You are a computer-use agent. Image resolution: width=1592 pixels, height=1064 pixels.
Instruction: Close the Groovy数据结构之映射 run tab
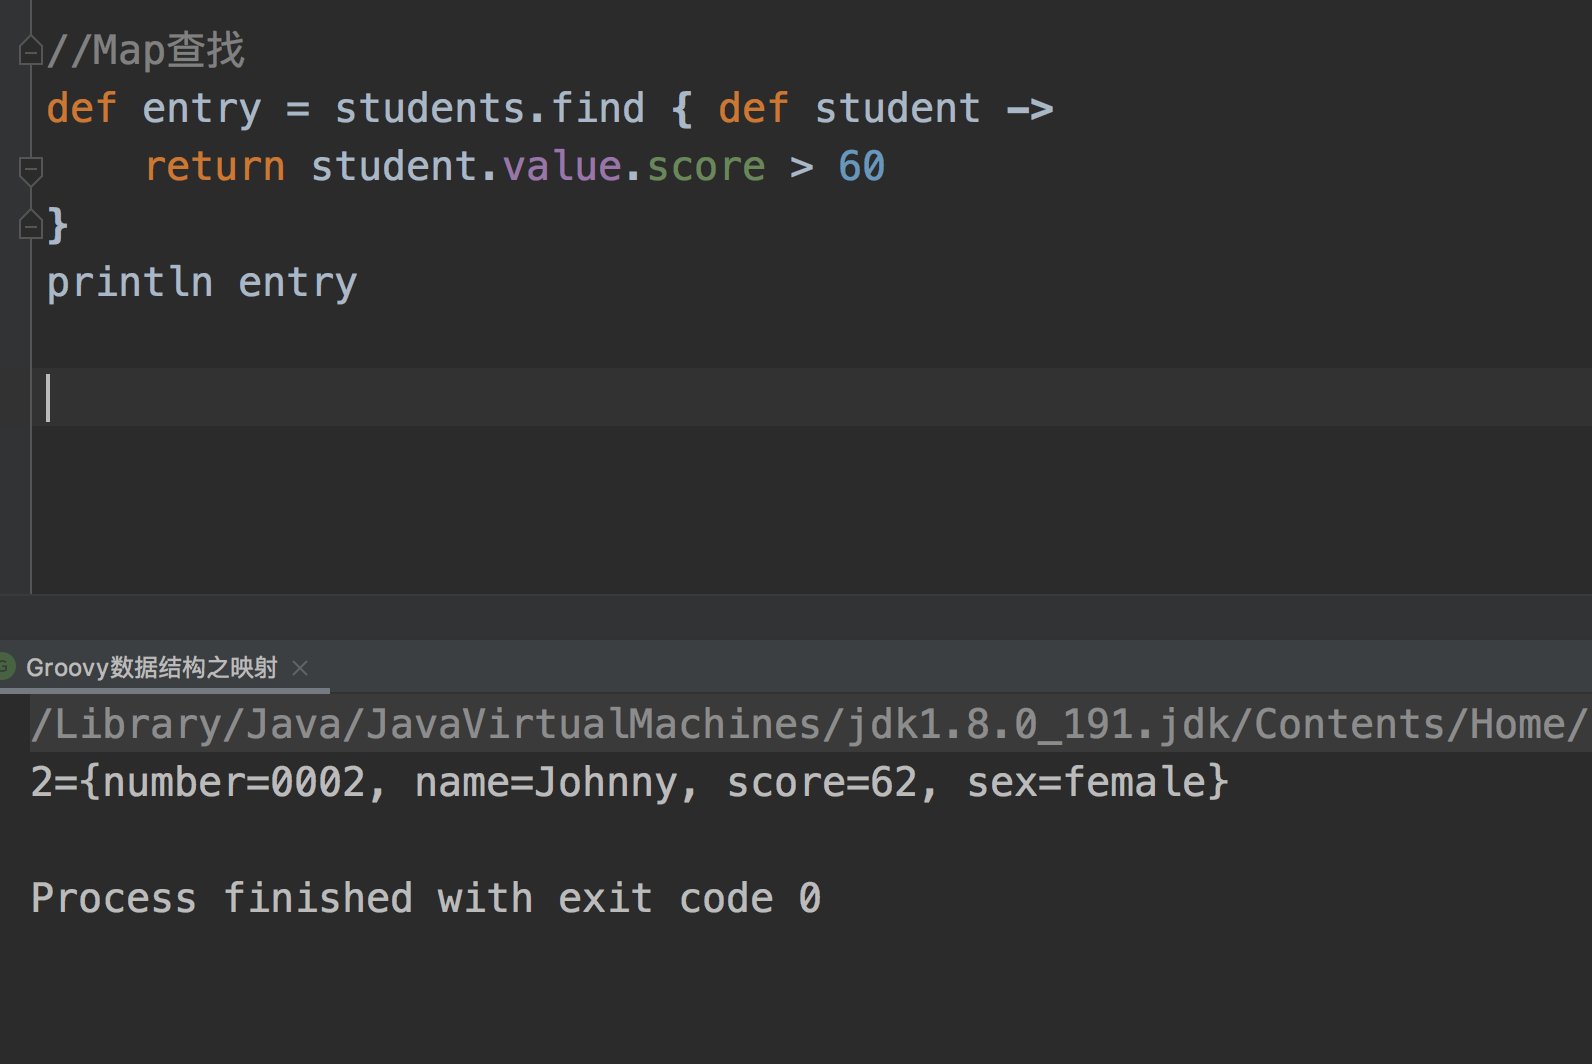coord(300,668)
